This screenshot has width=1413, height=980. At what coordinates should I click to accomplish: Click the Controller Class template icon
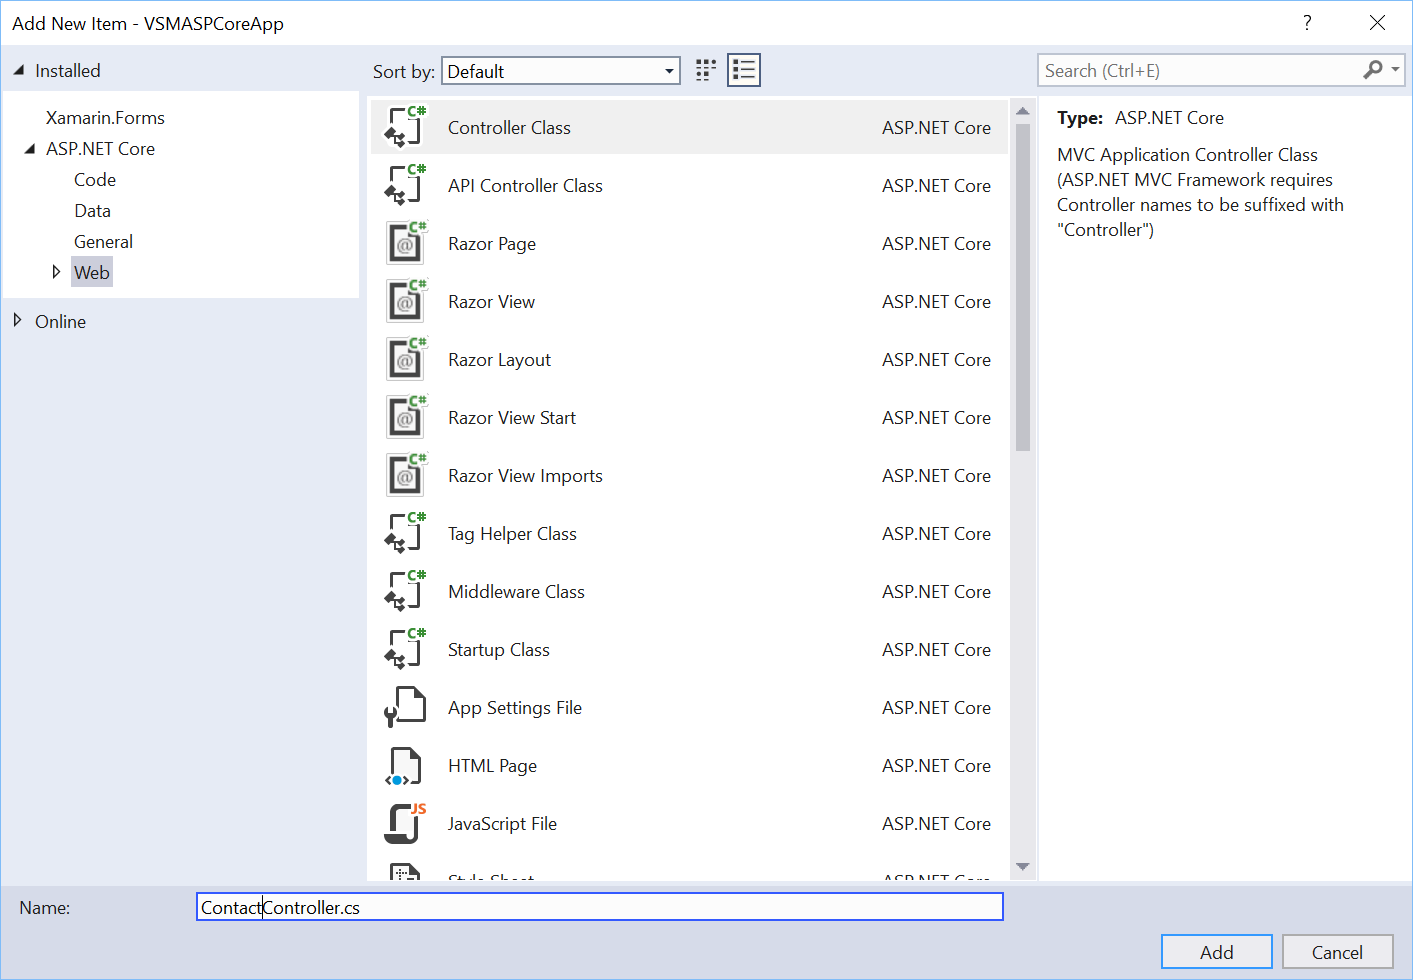pos(405,128)
